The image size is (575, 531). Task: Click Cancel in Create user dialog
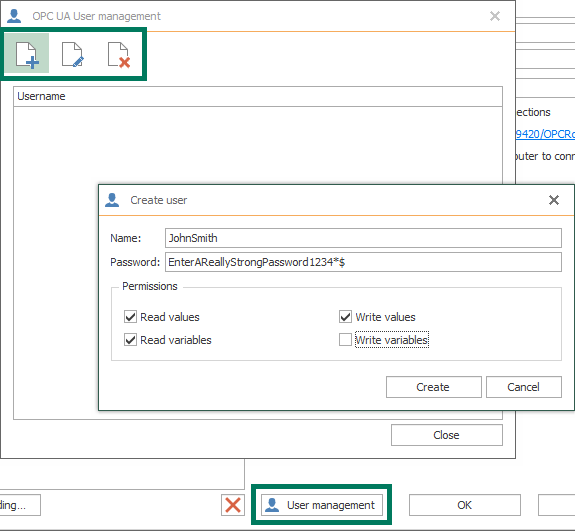[x=524, y=387]
